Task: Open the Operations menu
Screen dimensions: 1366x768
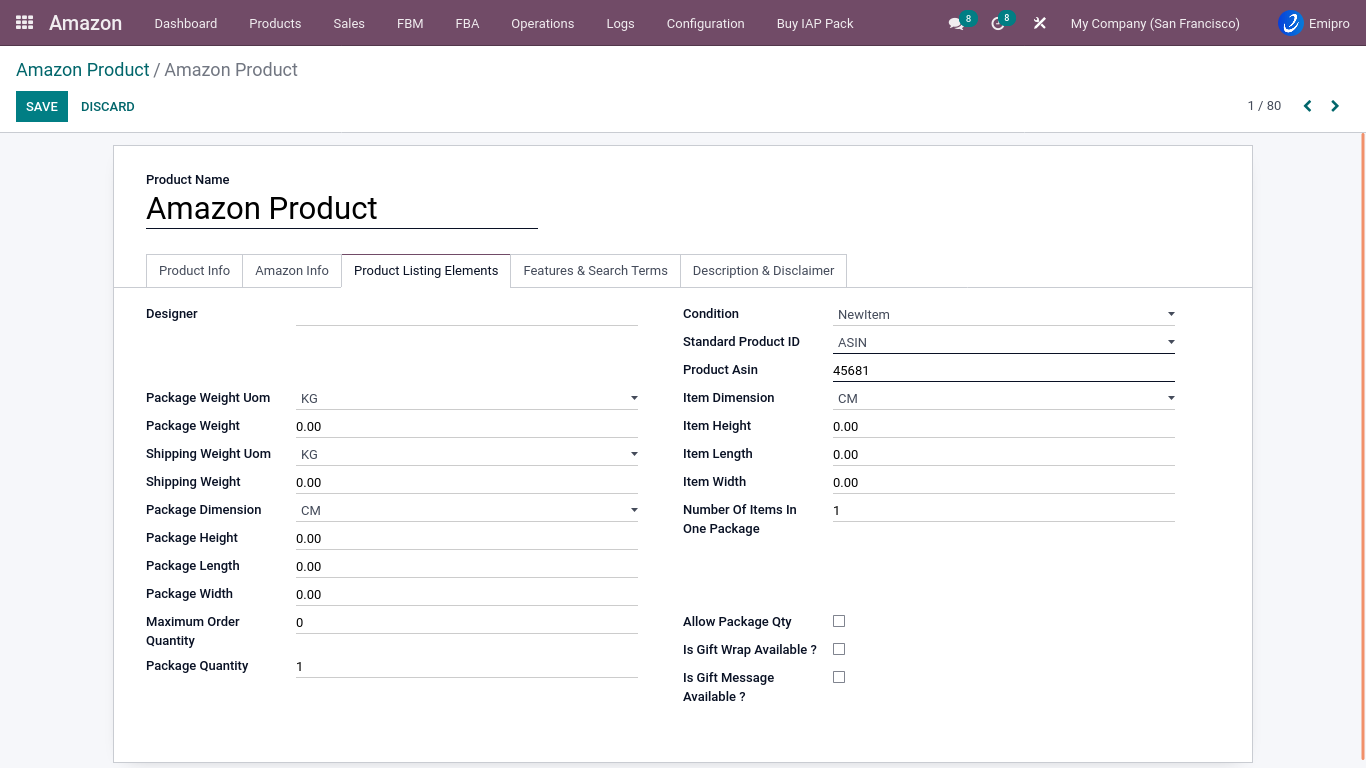Action: 542,23
